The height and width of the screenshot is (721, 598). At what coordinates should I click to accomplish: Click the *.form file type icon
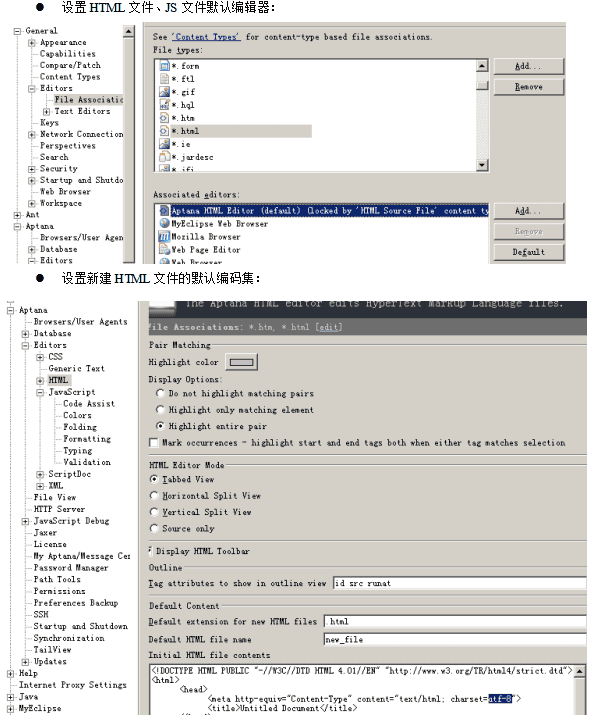click(164, 66)
